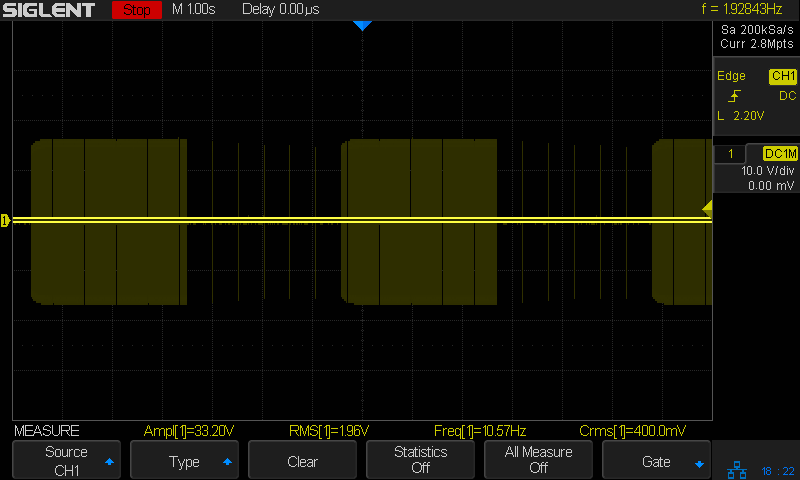Viewport: 800px width, 480px height.
Task: Click the Edge trigger type label
Action: [x=731, y=76]
